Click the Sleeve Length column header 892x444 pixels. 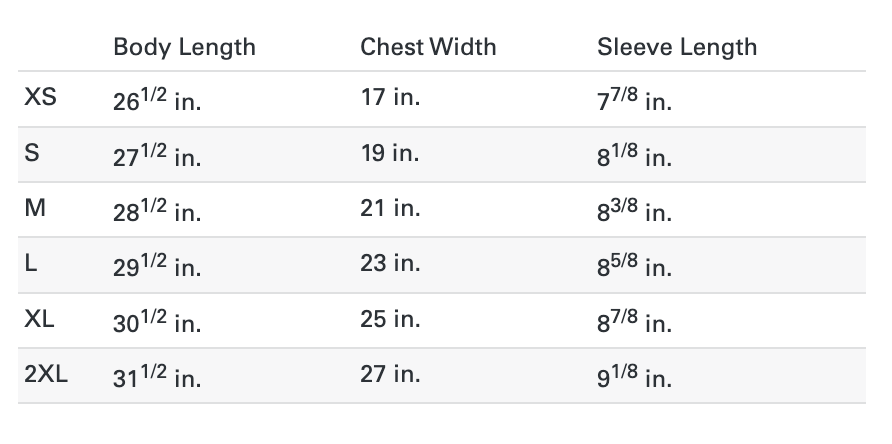point(677,48)
